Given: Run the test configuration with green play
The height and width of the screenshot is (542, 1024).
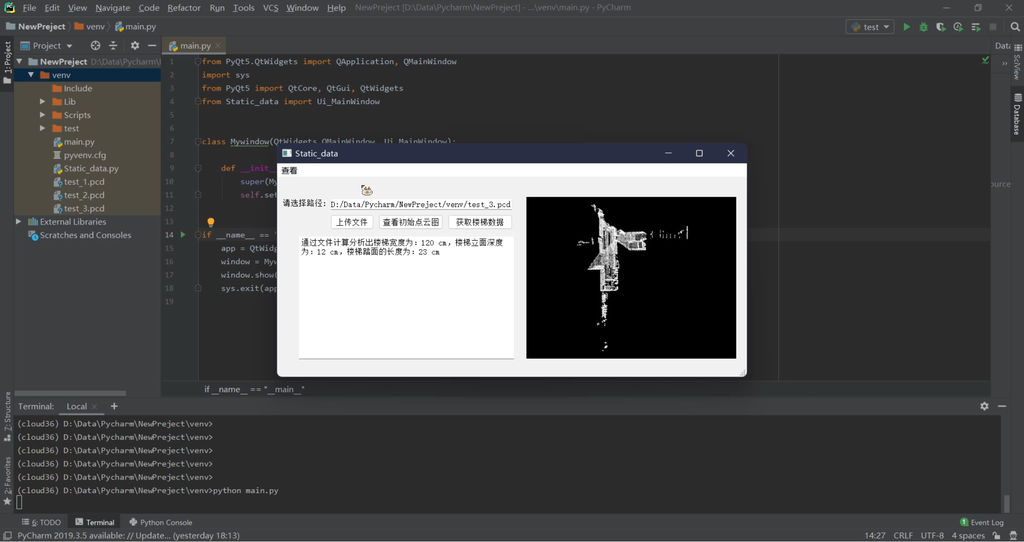Looking at the screenshot, I should pyautogui.click(x=907, y=27).
